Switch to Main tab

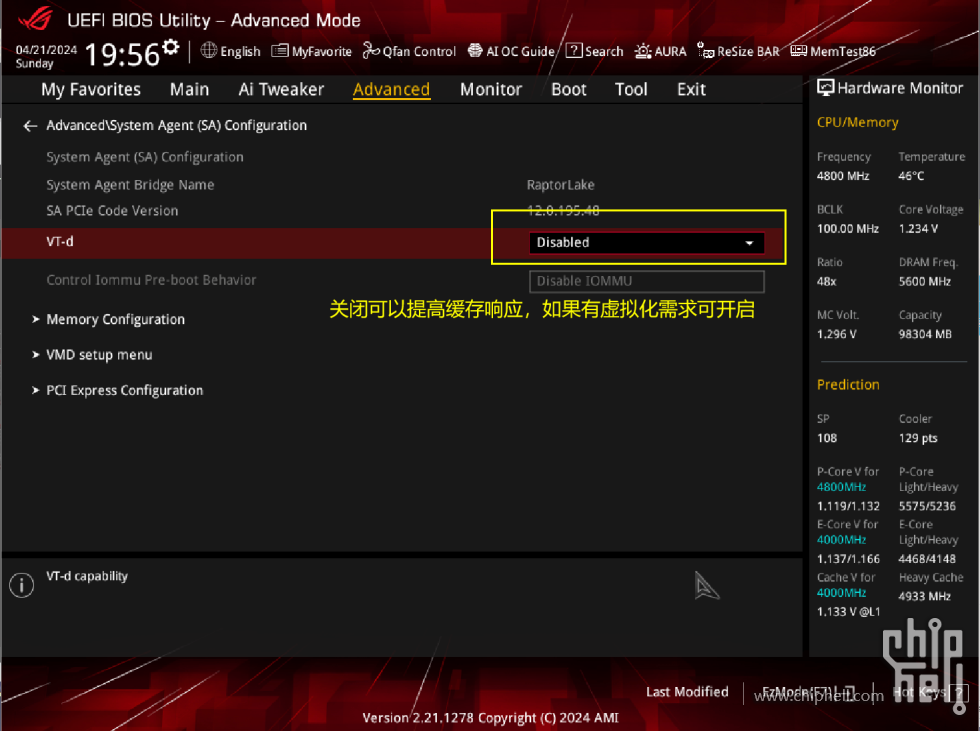189,89
